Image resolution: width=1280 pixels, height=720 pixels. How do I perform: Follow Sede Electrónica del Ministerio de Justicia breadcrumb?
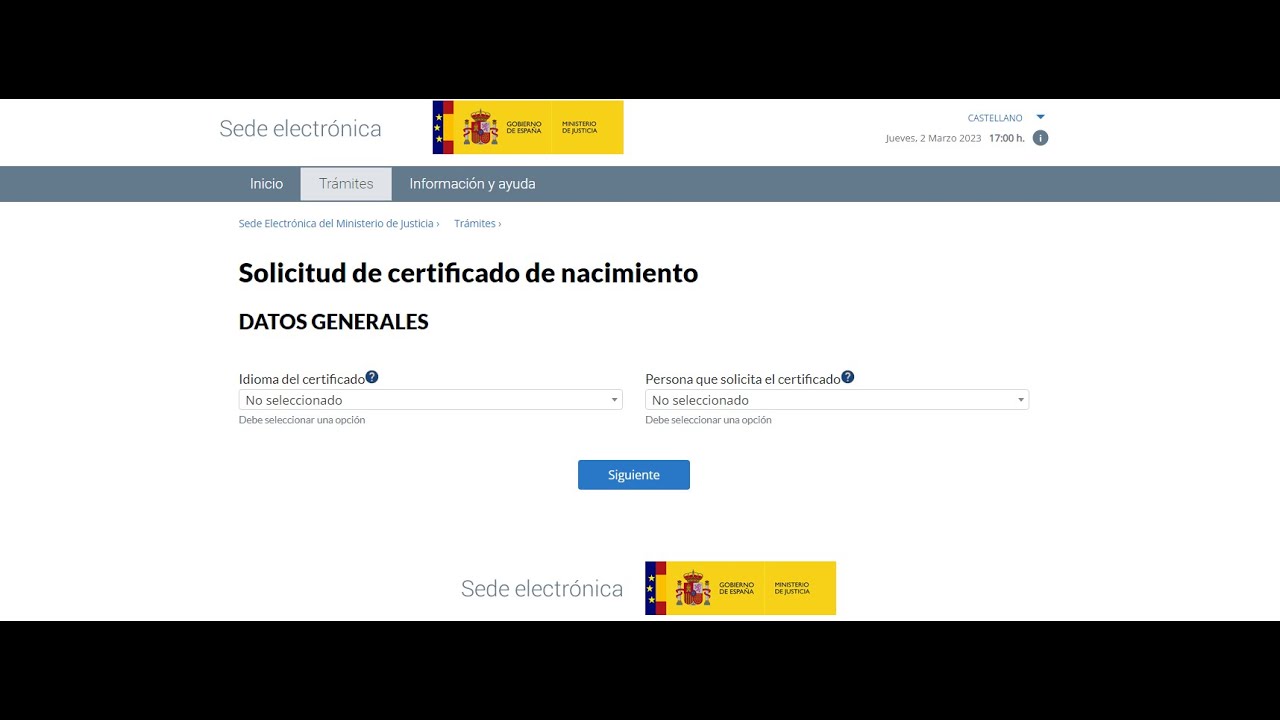point(336,224)
